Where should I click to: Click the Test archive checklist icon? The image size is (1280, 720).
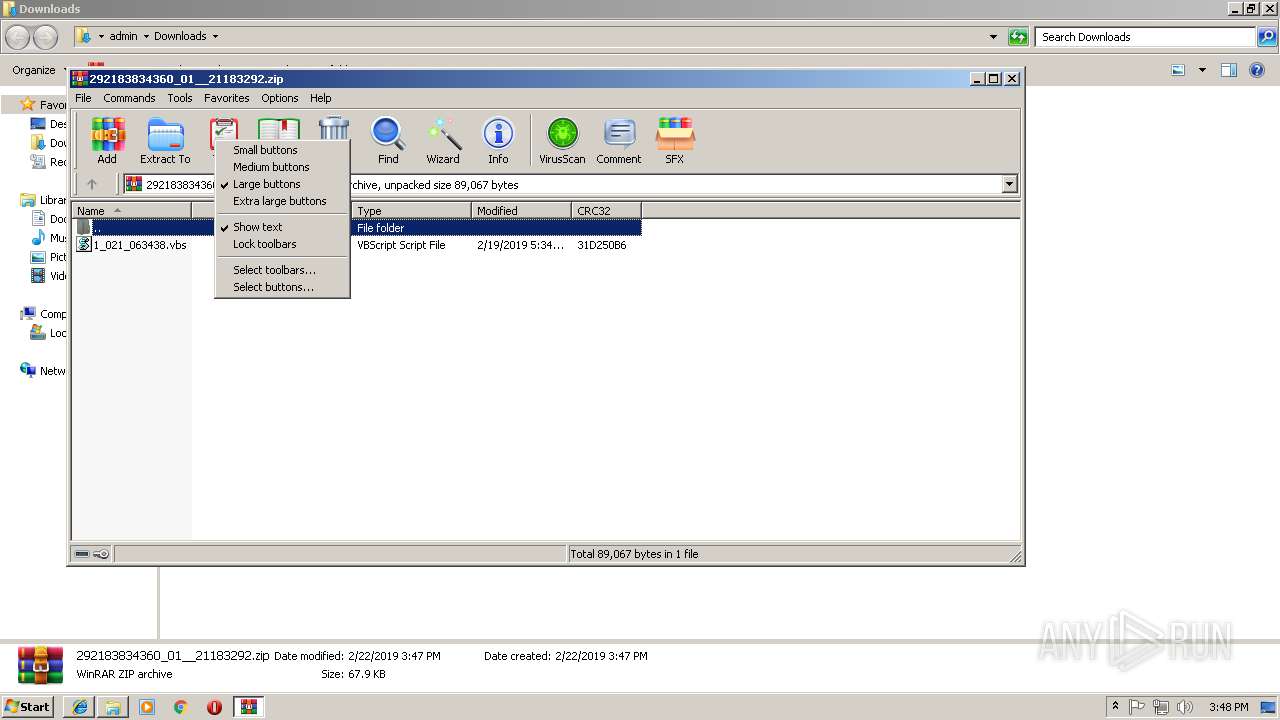click(223, 129)
